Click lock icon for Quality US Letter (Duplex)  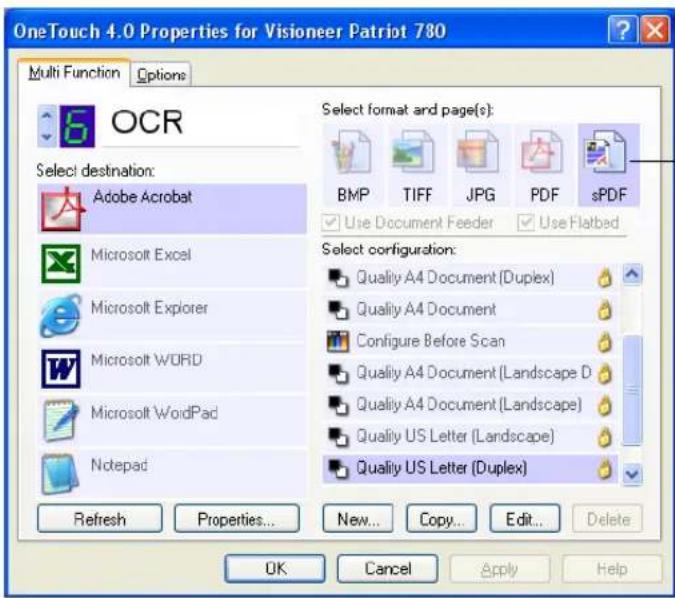(x=605, y=468)
